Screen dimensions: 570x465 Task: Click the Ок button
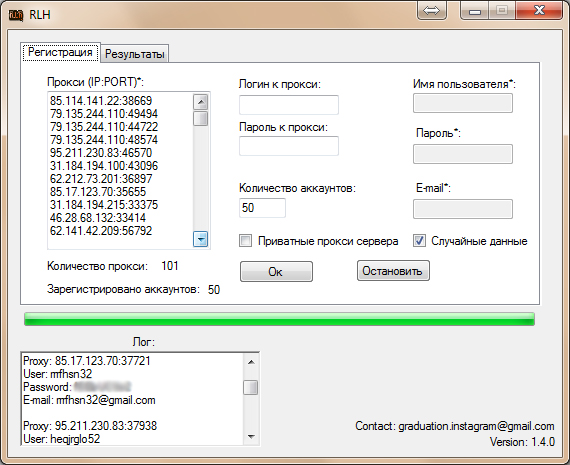[x=276, y=271]
